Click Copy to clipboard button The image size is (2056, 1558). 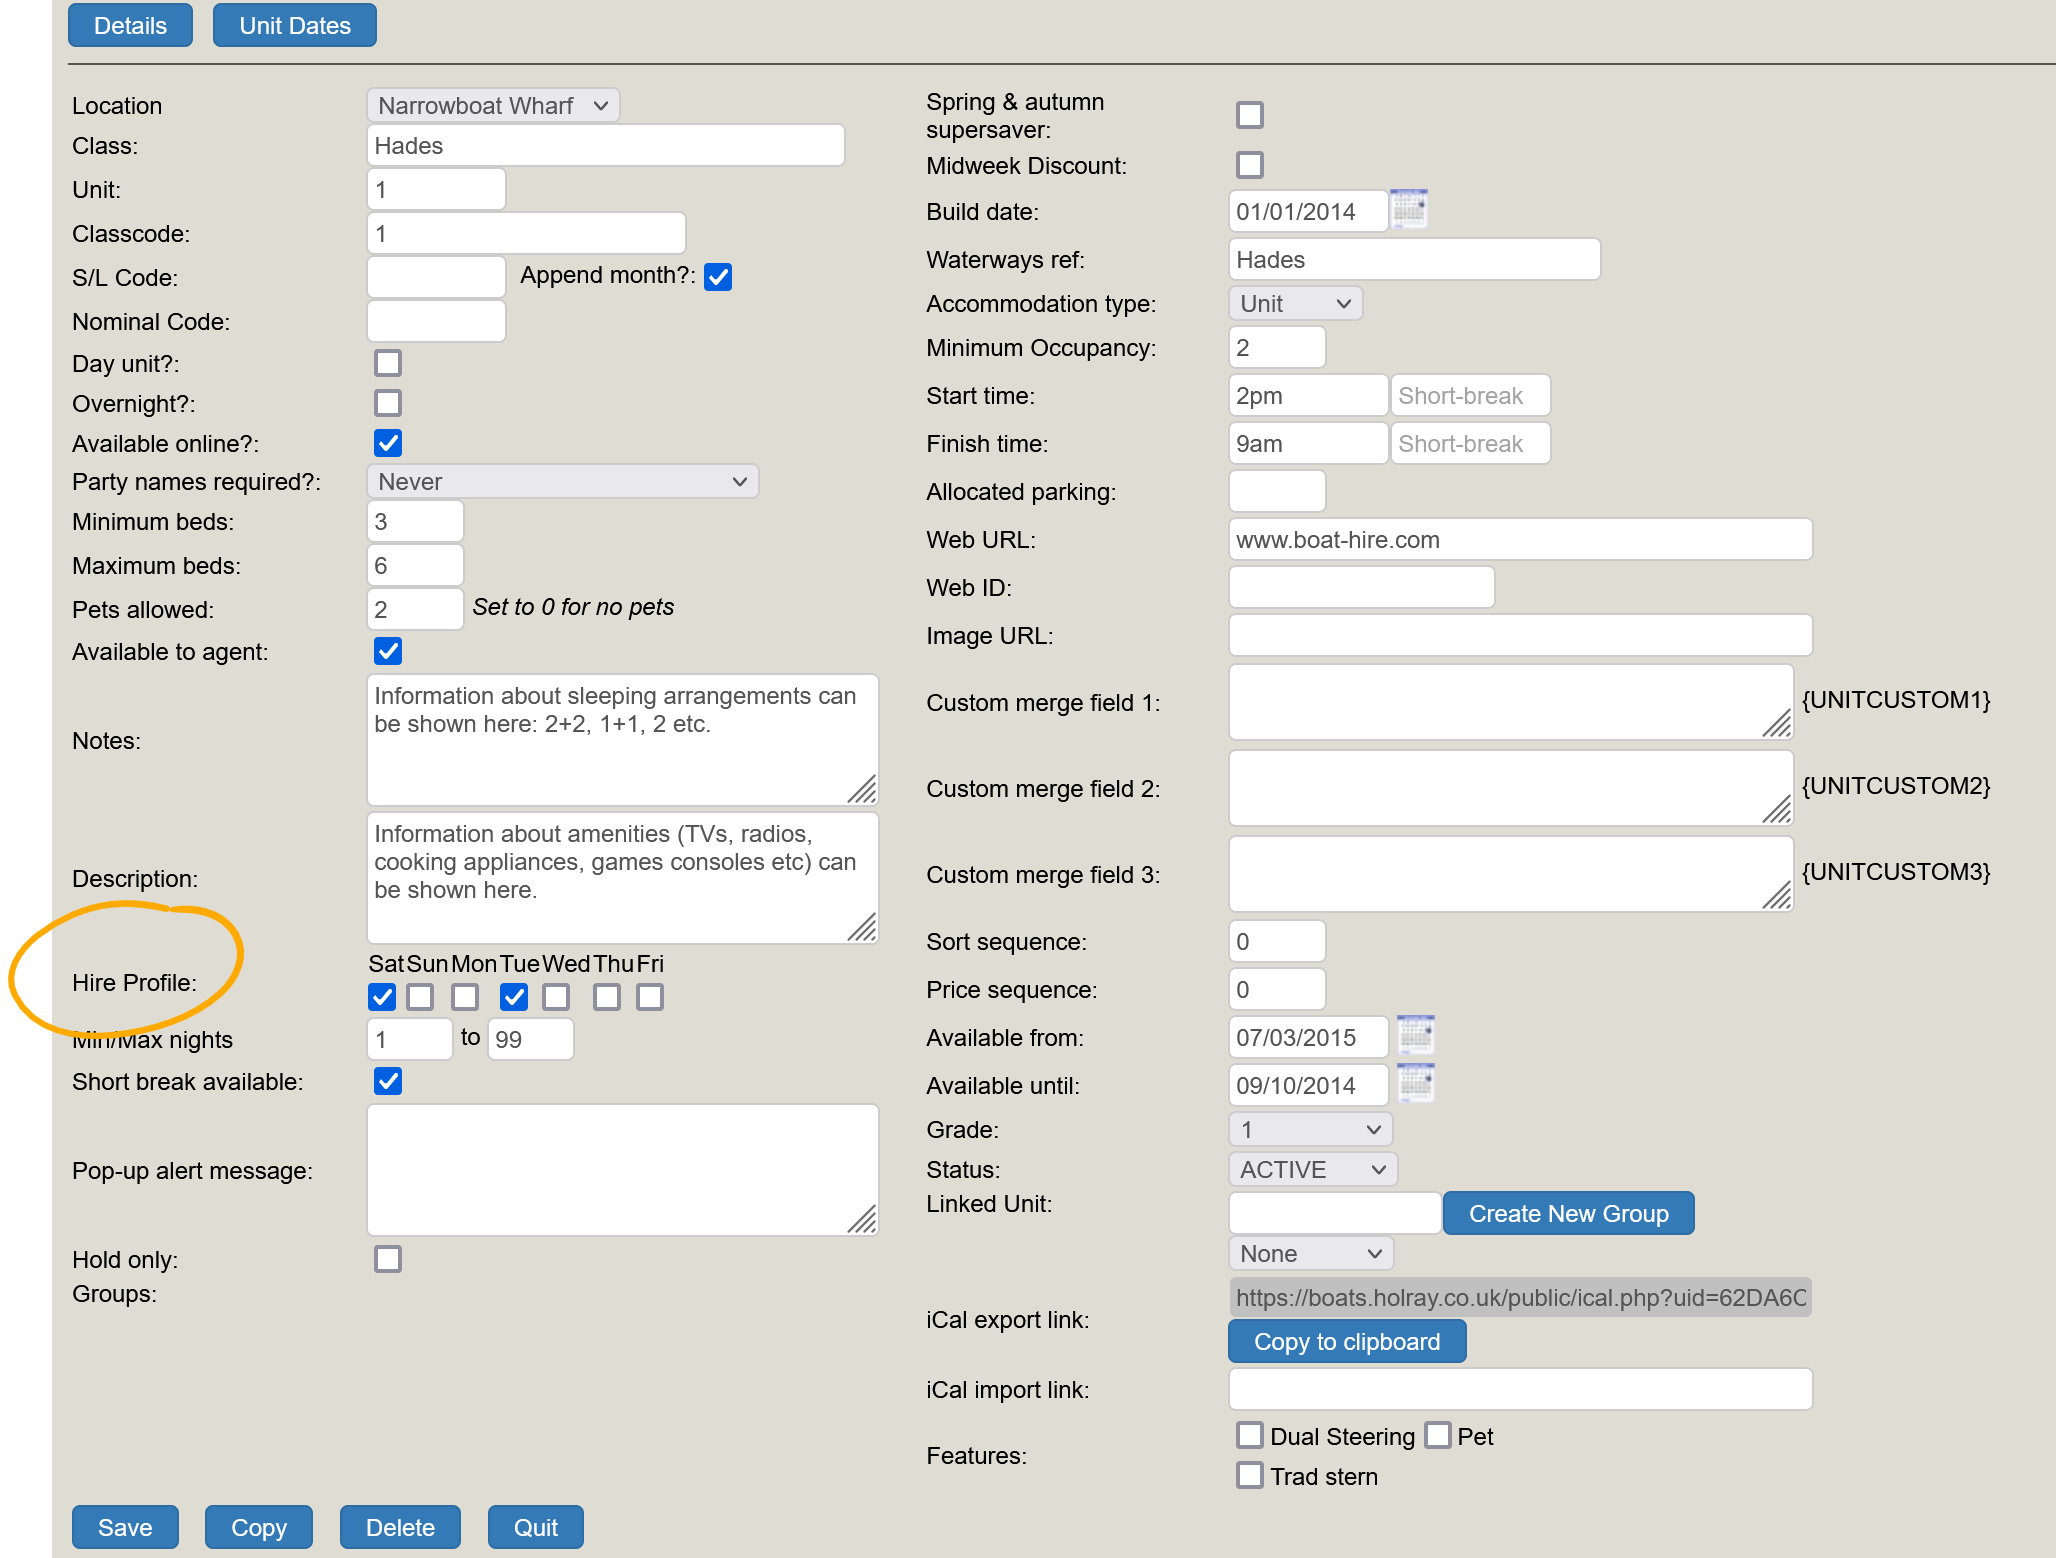point(1346,1341)
